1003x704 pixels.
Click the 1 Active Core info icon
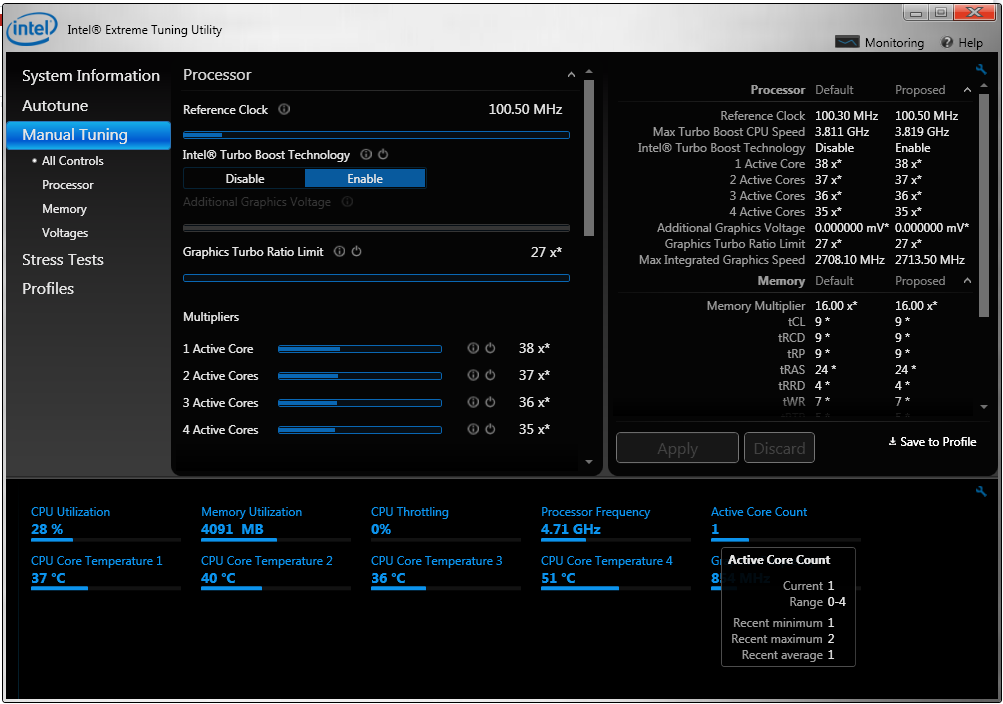(473, 348)
